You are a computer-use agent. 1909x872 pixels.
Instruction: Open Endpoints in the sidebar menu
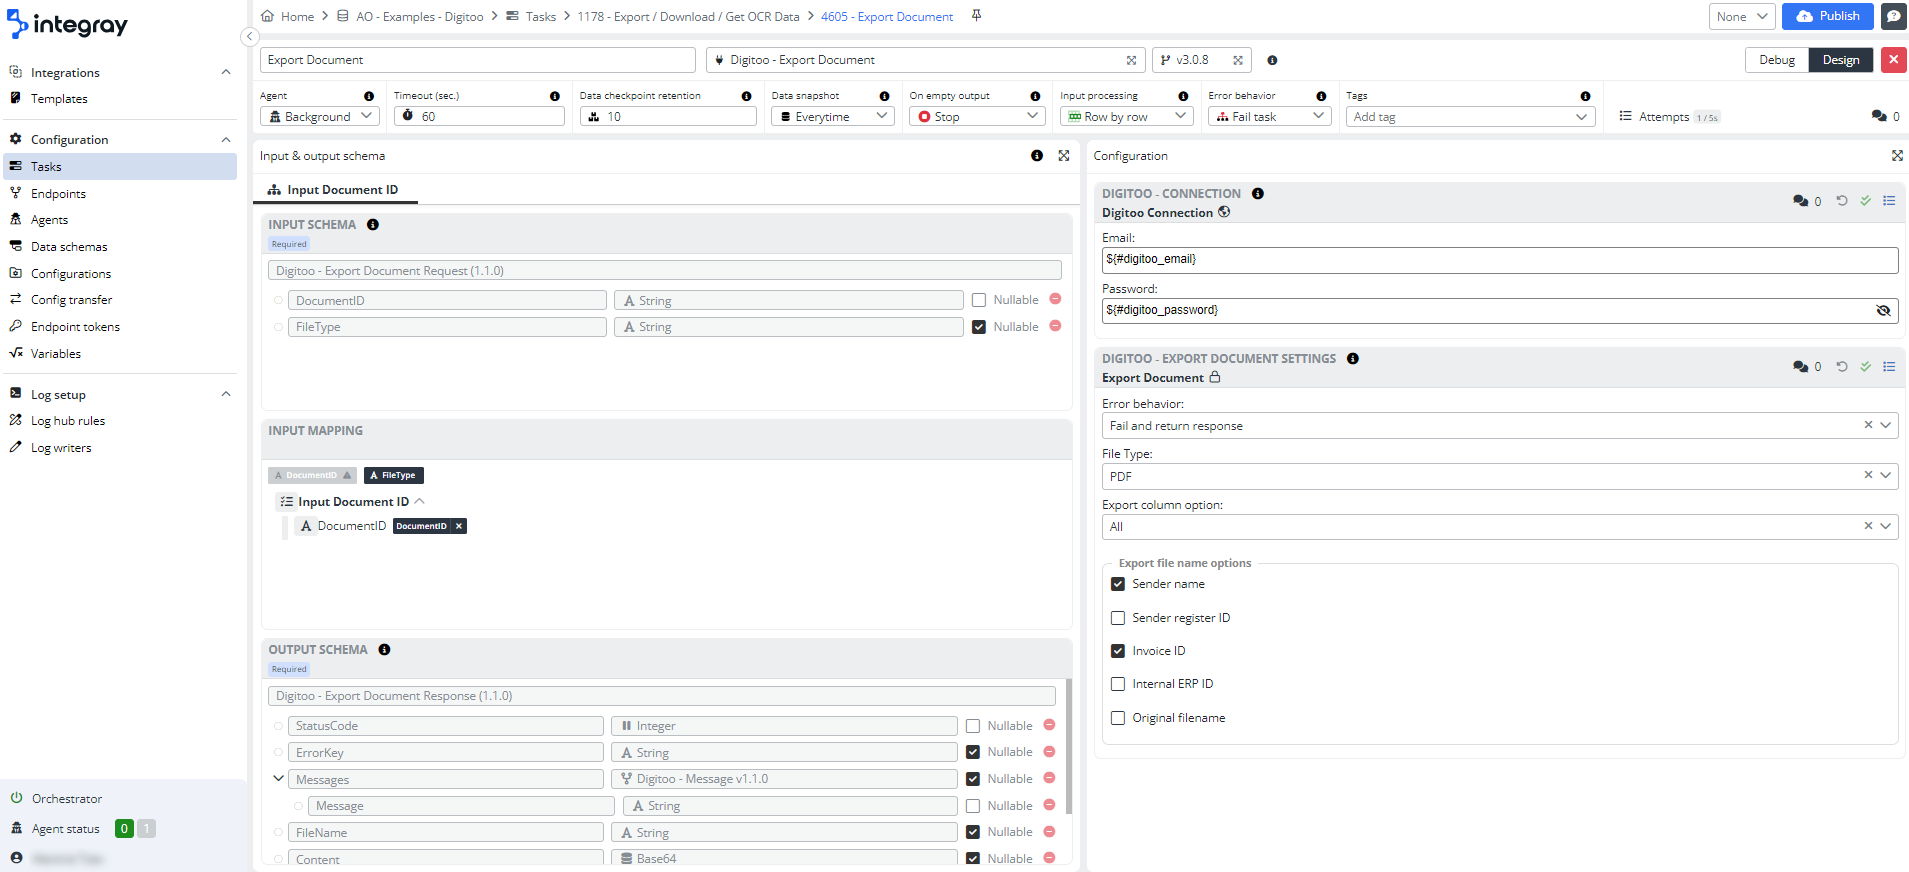58,194
